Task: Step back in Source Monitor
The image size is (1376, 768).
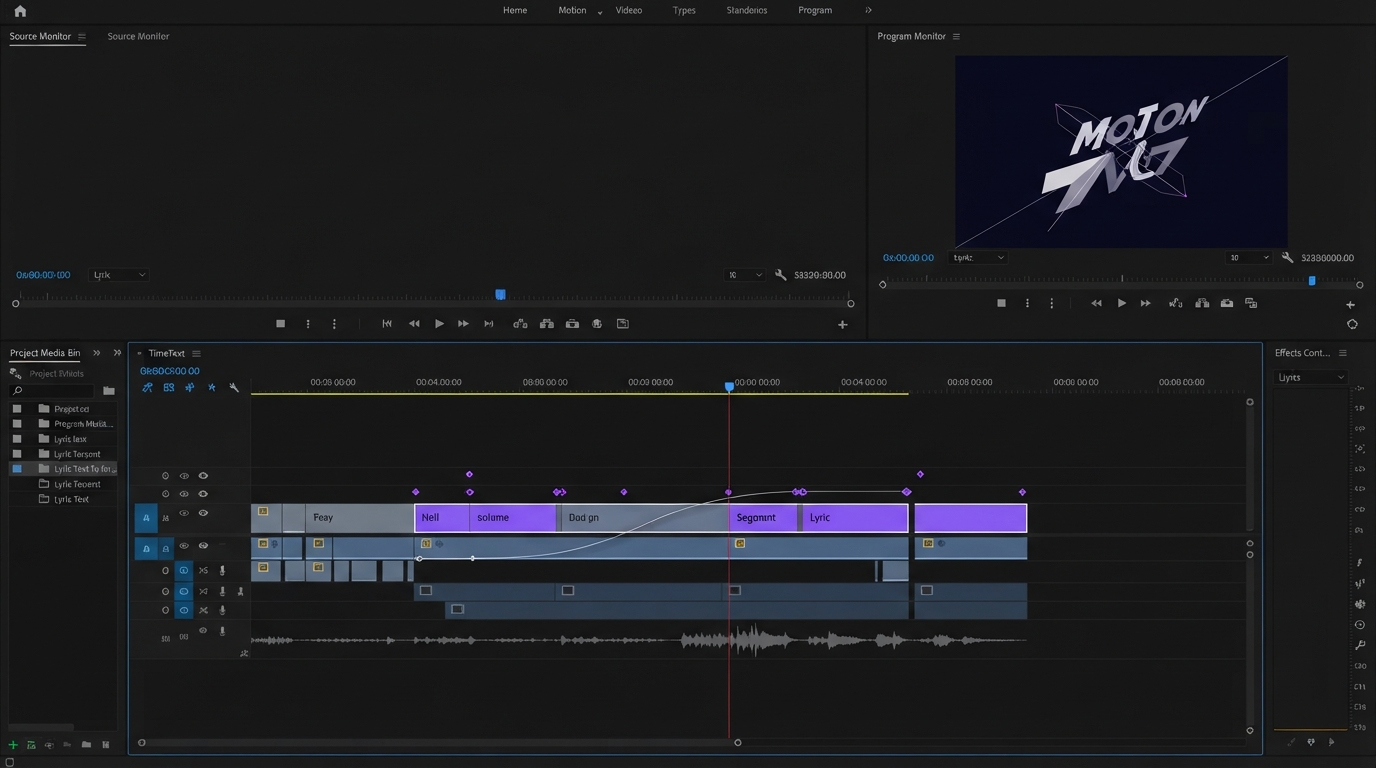Action: (x=414, y=324)
